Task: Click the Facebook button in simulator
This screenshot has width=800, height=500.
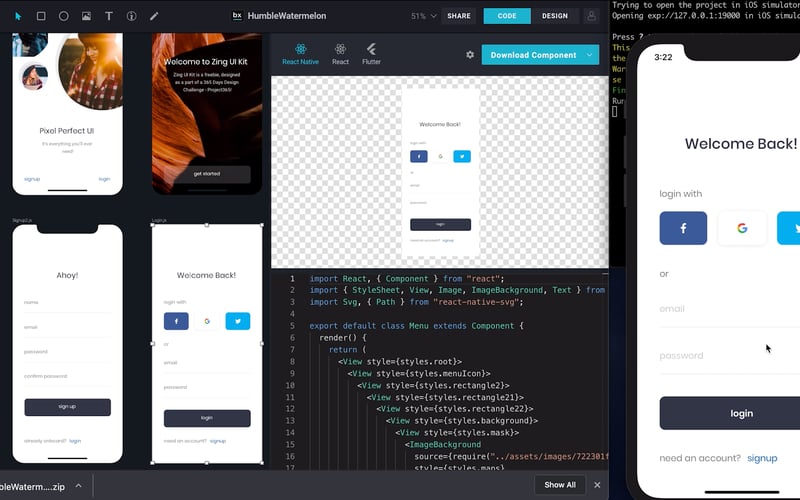Action: (x=683, y=228)
